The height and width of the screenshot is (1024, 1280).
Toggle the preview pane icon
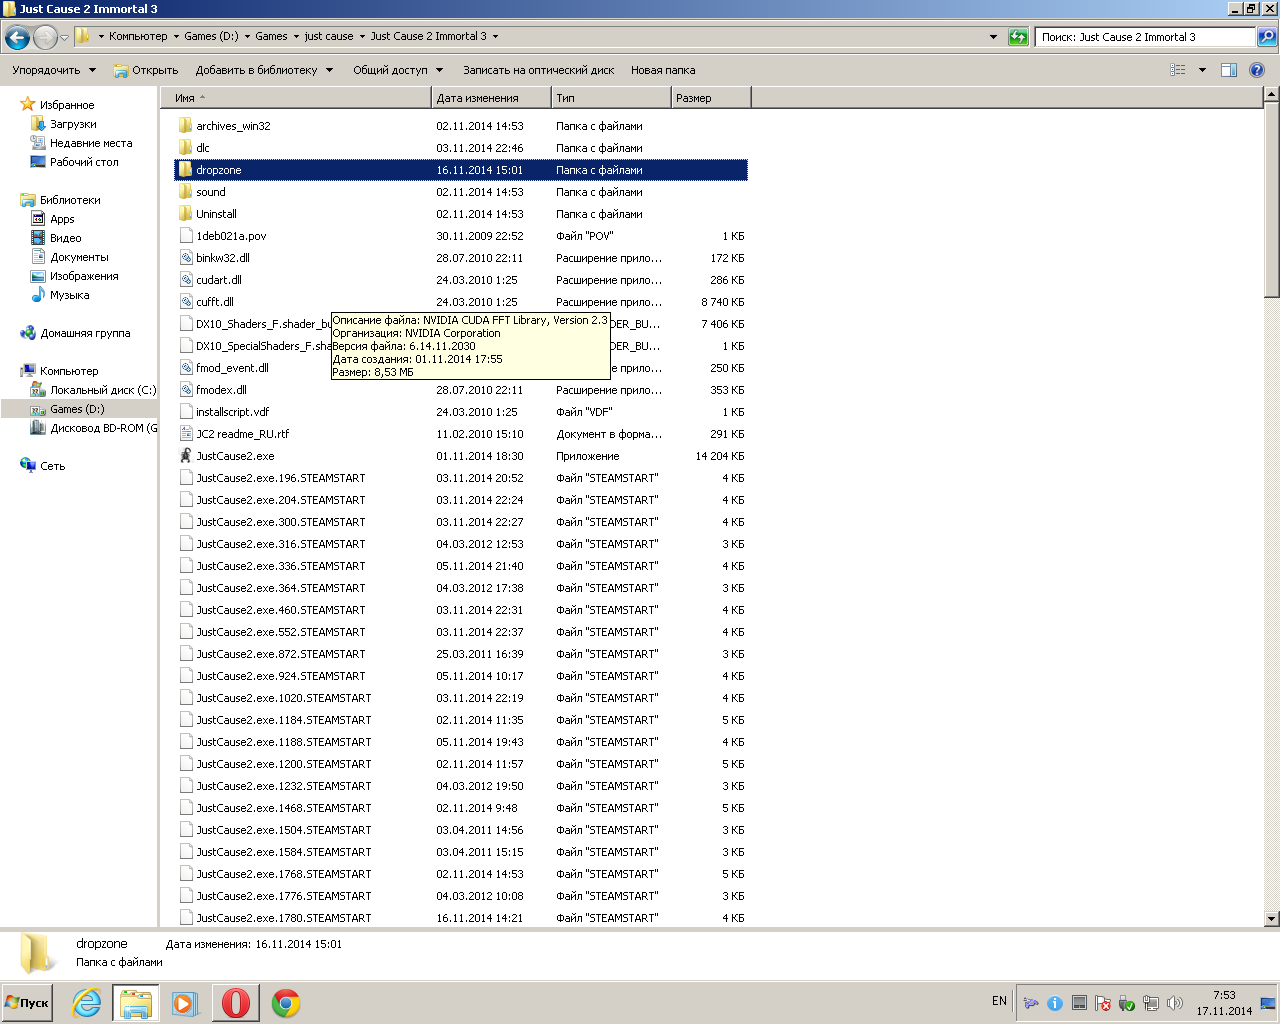1229,70
